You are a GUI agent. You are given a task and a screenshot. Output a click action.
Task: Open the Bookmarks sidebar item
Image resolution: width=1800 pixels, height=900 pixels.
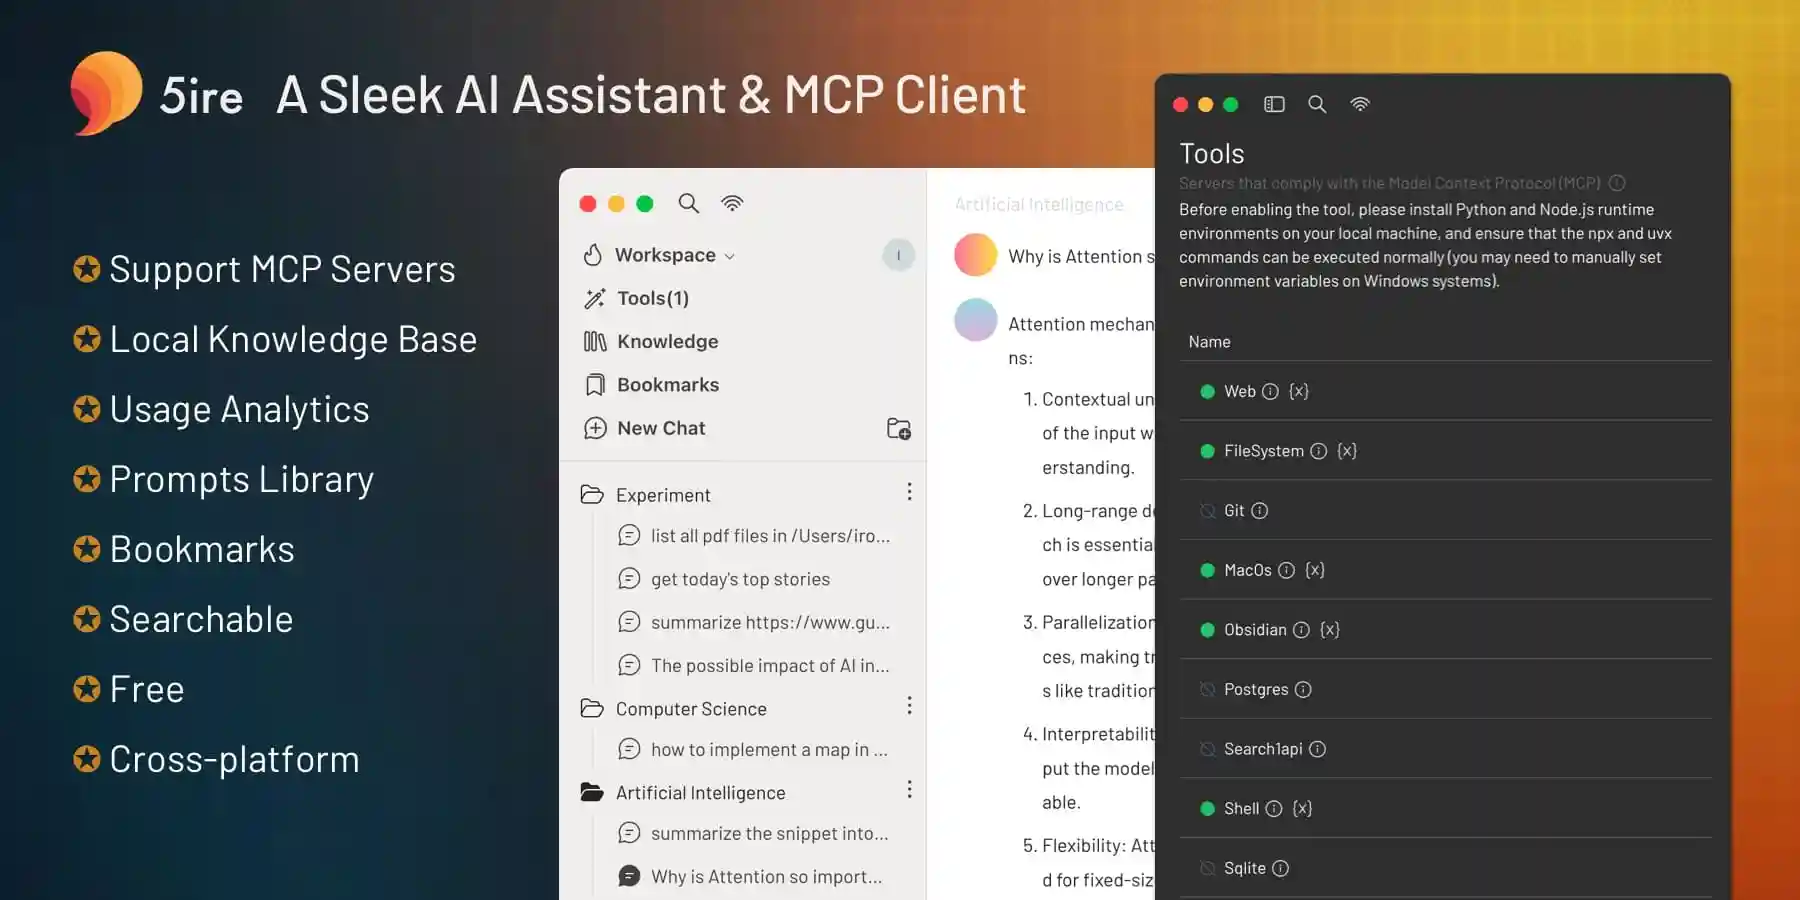pos(667,385)
